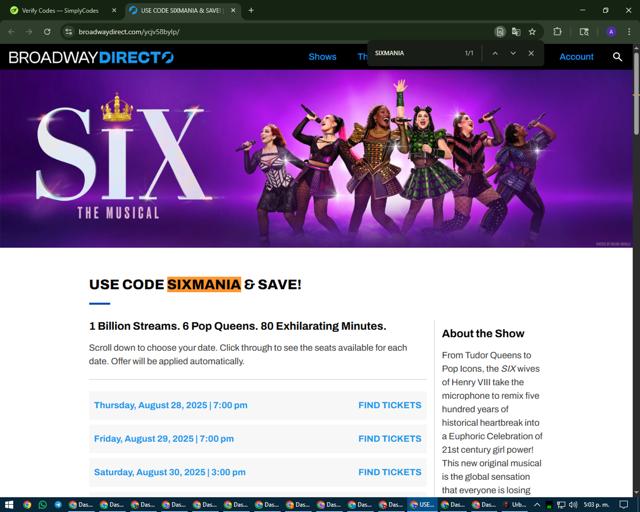
Task: Open the Shows navigation menu
Action: click(322, 57)
